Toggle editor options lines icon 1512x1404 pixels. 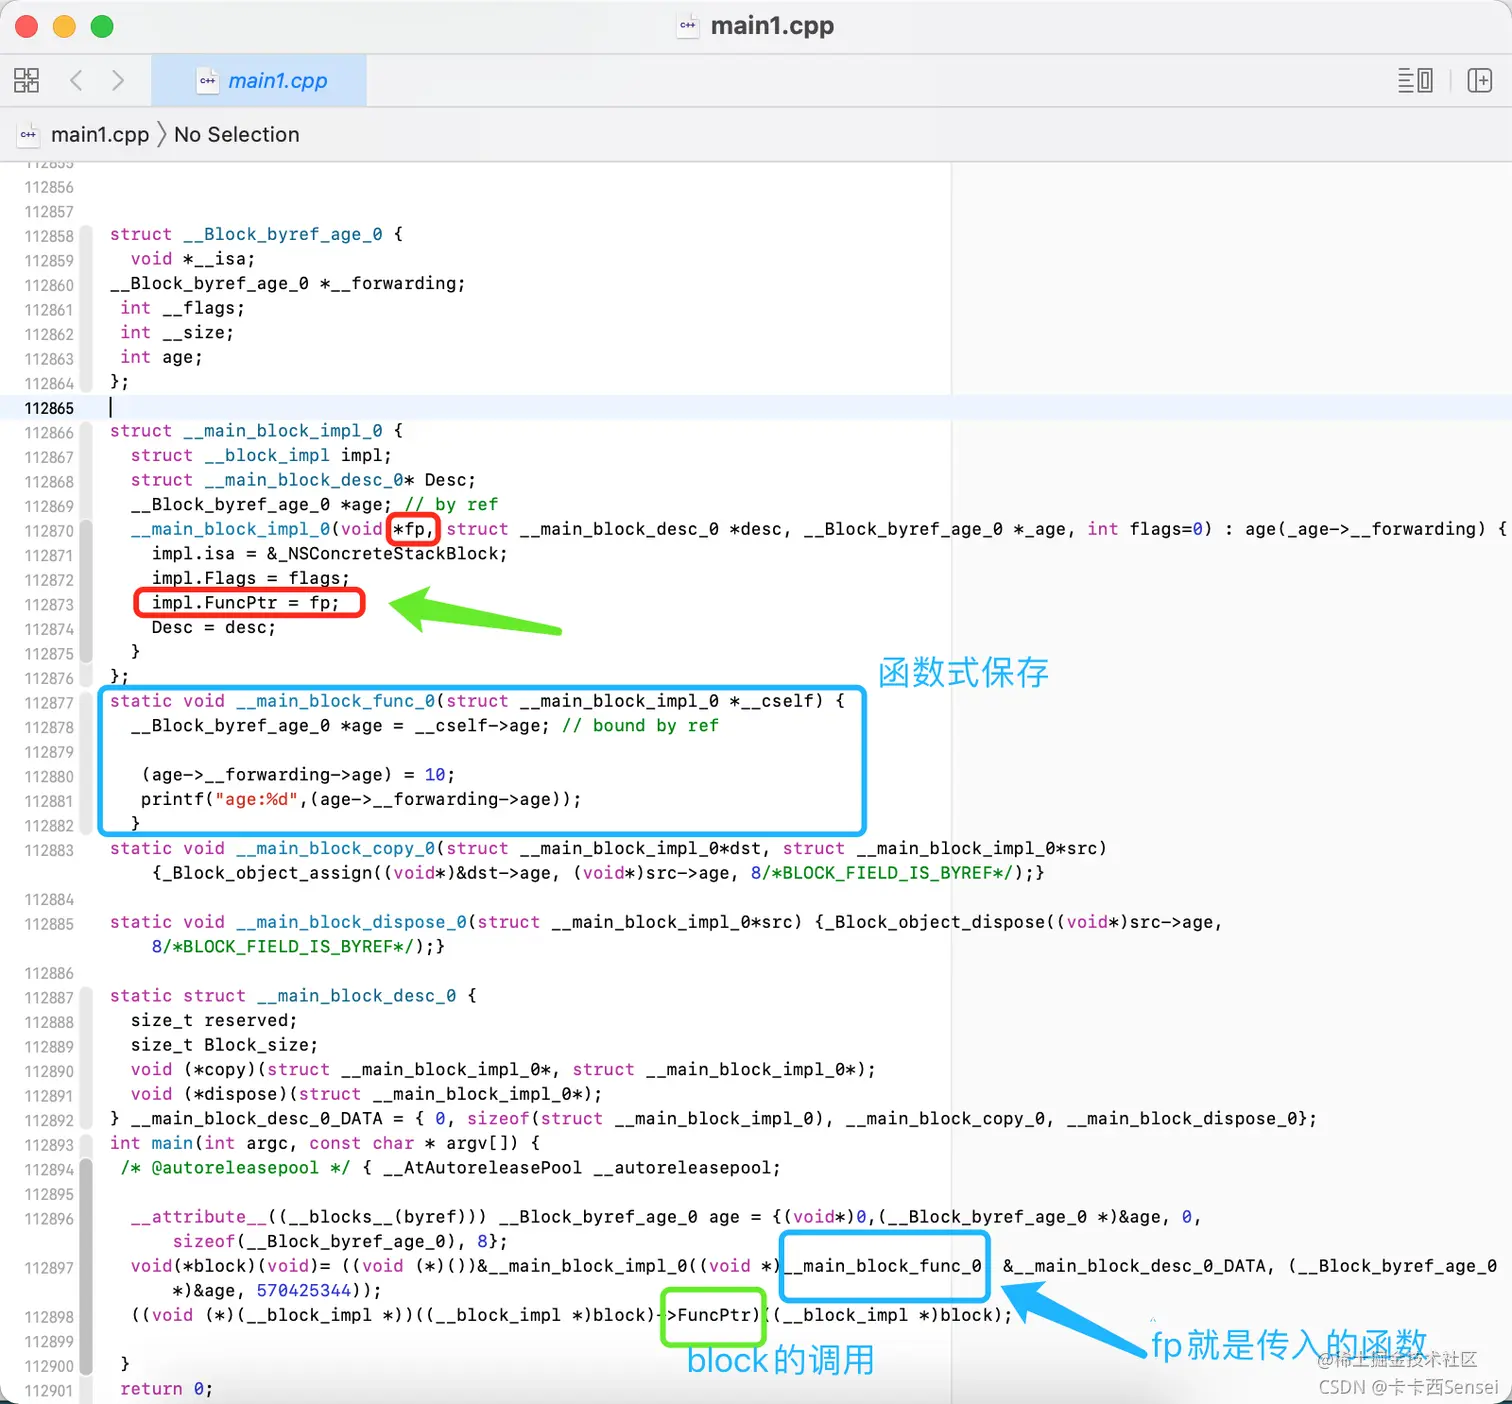click(1415, 80)
